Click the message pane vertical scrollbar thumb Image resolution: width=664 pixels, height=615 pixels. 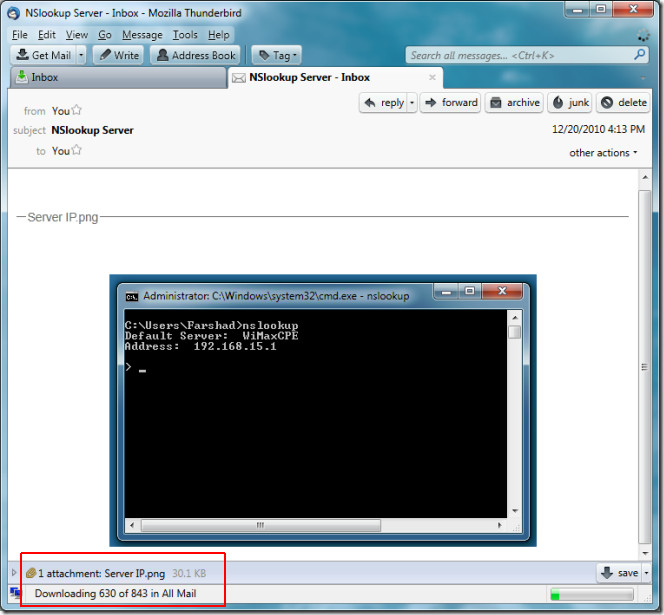(x=645, y=367)
